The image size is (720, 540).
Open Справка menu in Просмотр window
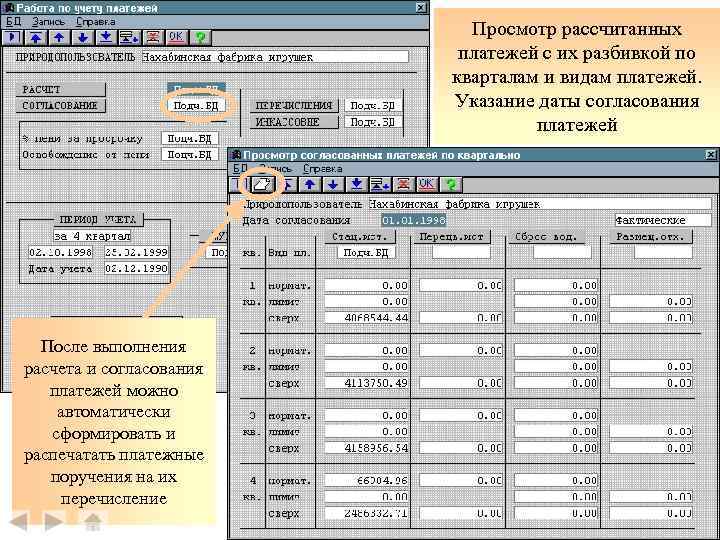(x=322, y=169)
